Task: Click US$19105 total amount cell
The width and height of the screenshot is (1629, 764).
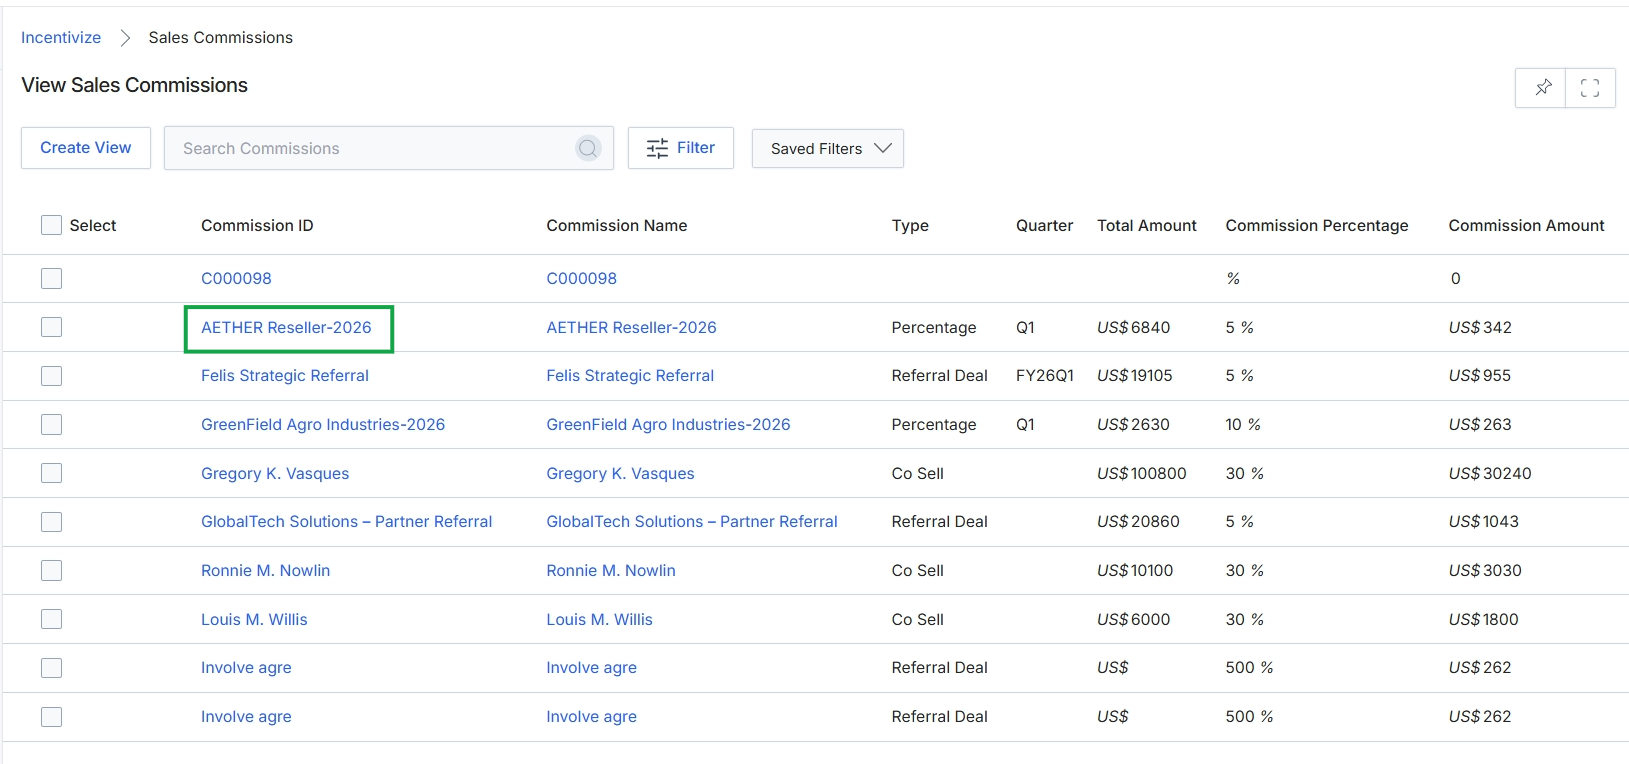Action: 1135,376
